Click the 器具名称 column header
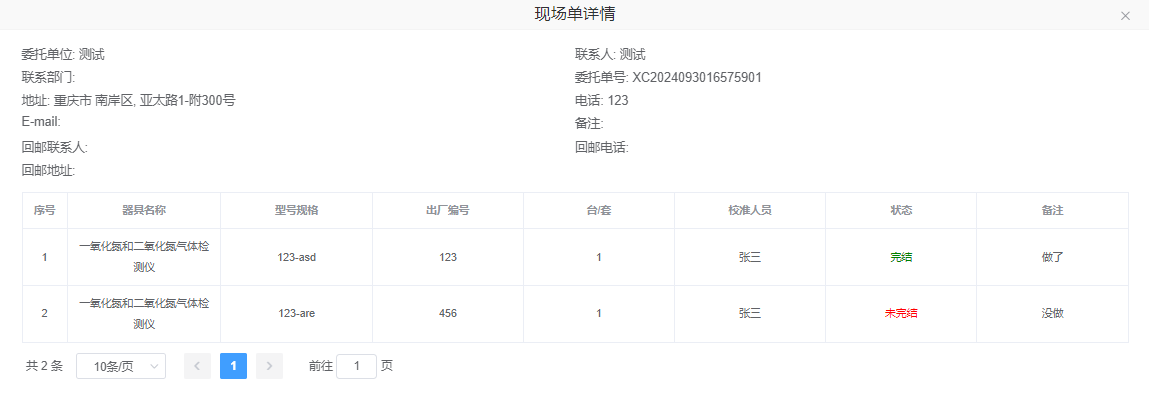Image resolution: width=1149 pixels, height=414 pixels. (143, 211)
